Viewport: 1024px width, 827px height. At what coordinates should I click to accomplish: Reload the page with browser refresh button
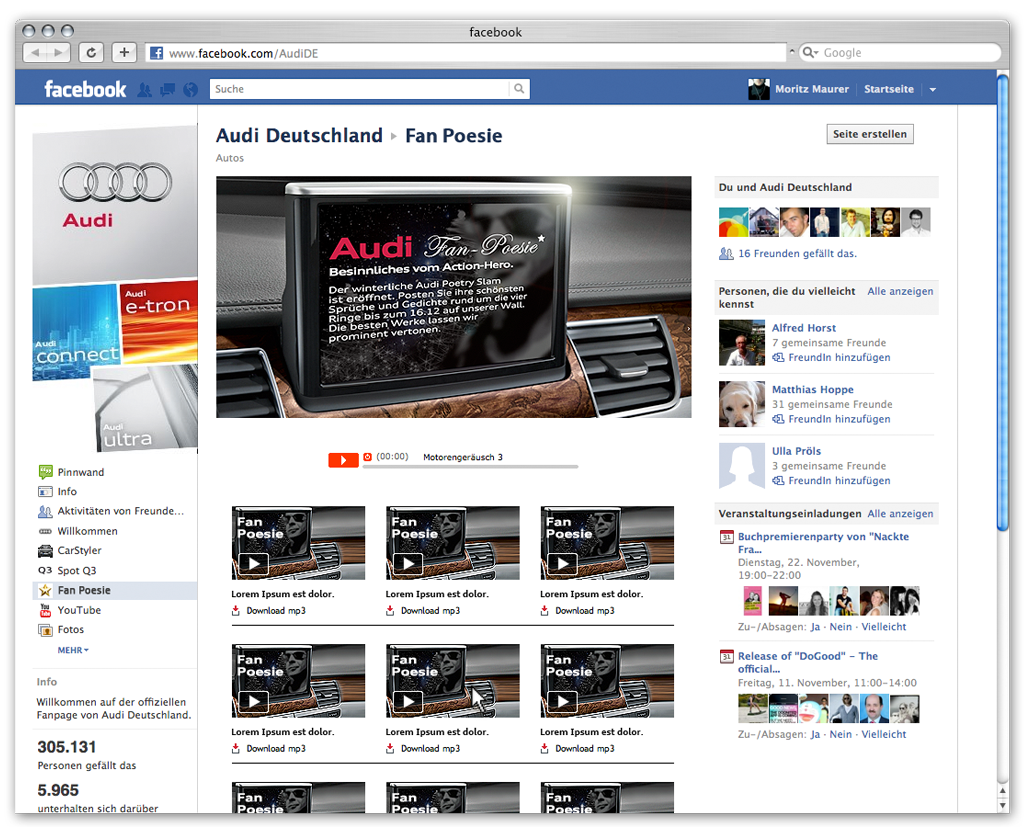[x=91, y=53]
